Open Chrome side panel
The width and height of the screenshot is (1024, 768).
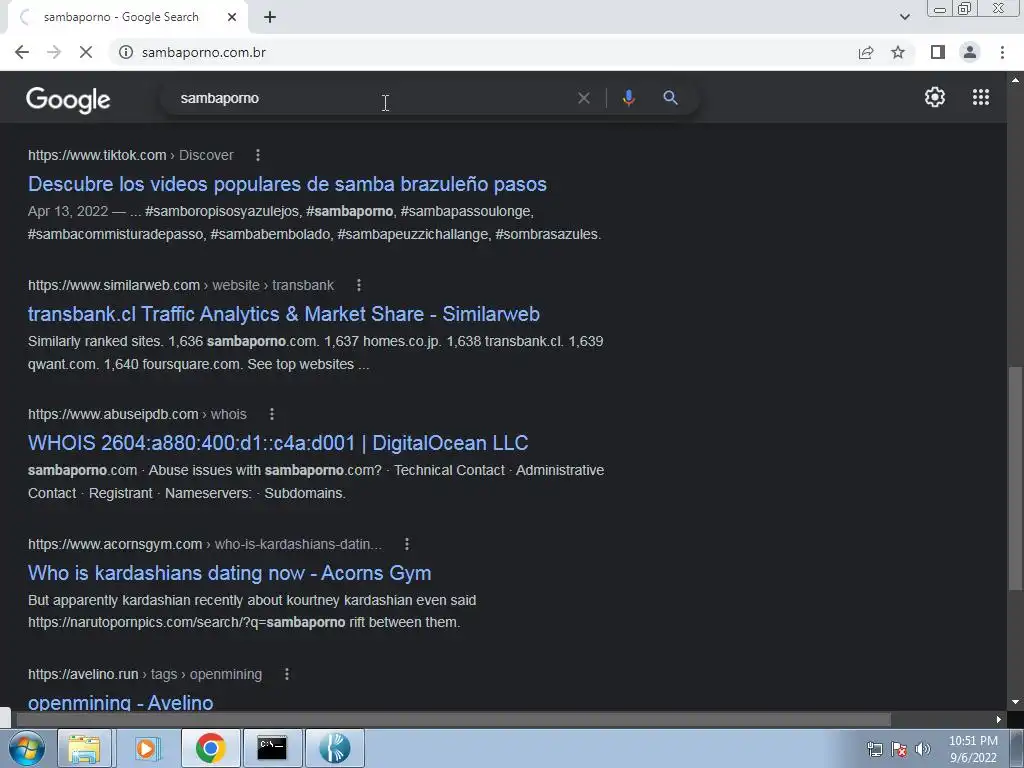[938, 52]
